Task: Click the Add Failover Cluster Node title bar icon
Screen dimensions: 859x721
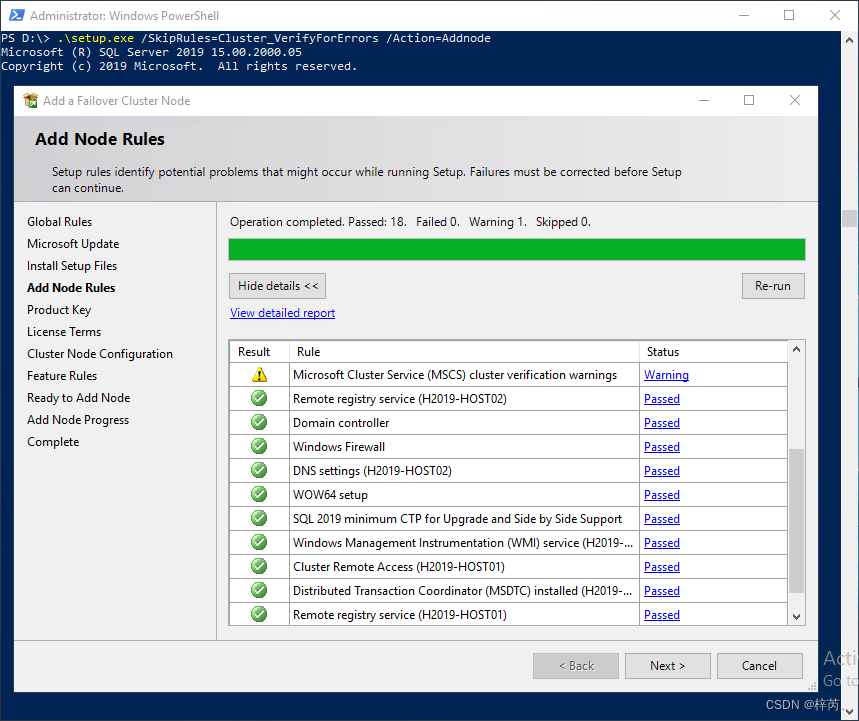Action: click(27, 100)
